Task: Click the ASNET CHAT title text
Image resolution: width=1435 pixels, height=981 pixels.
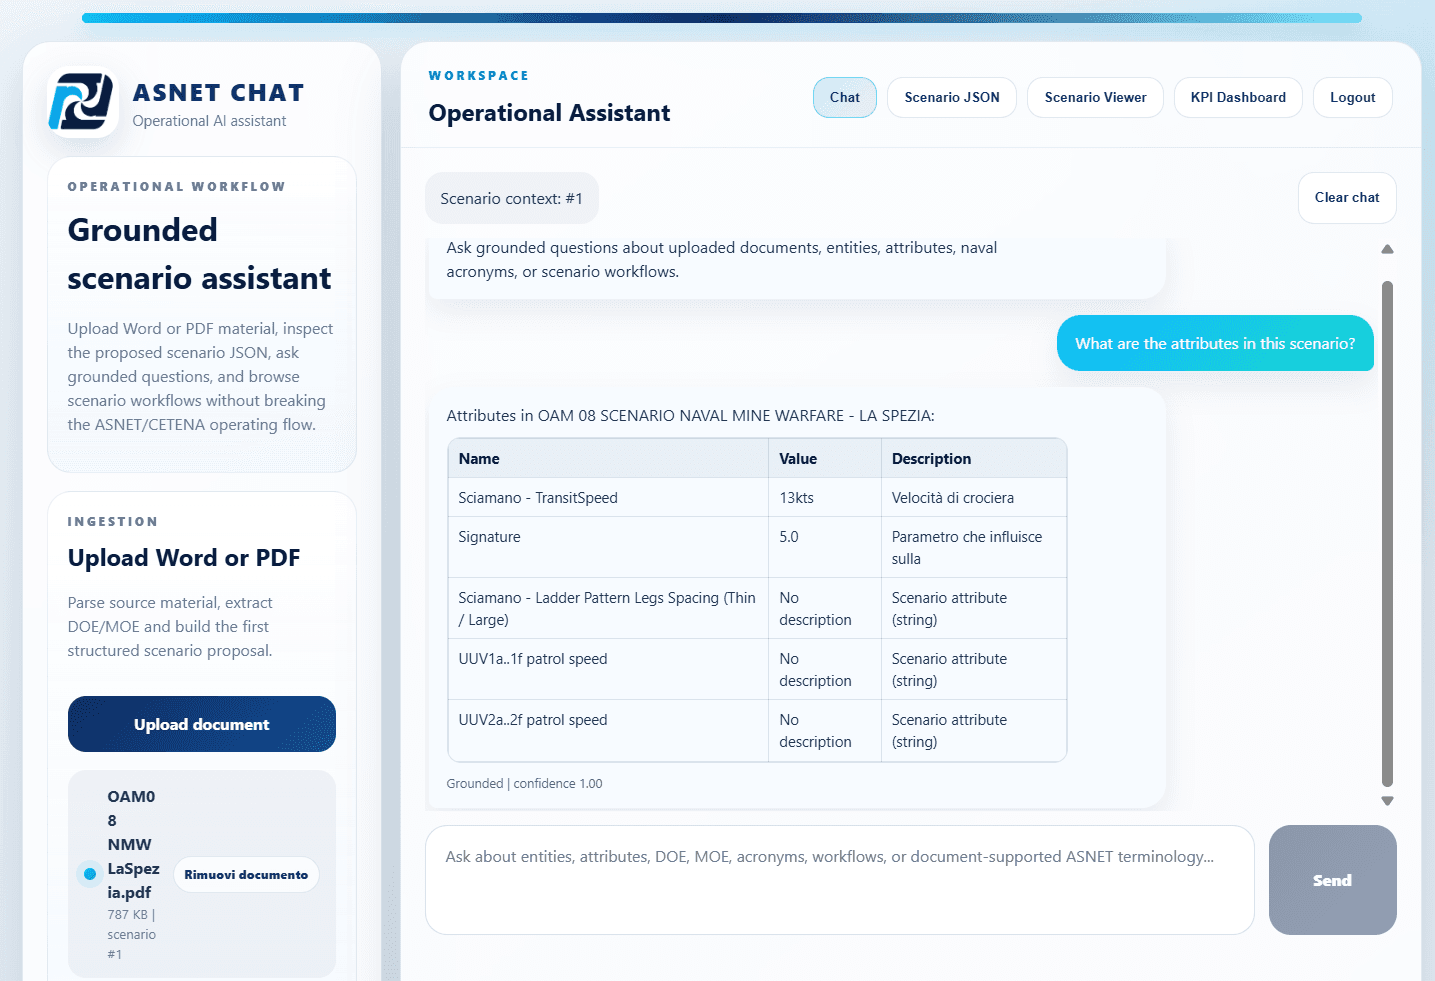Action: tap(218, 92)
